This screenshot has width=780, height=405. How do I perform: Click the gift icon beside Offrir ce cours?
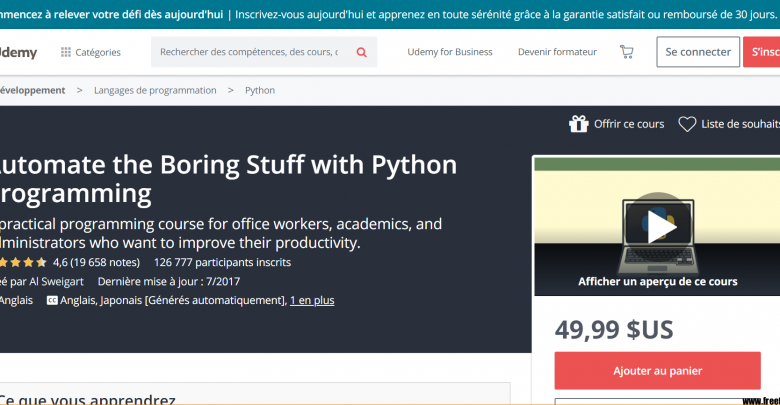[579, 123]
